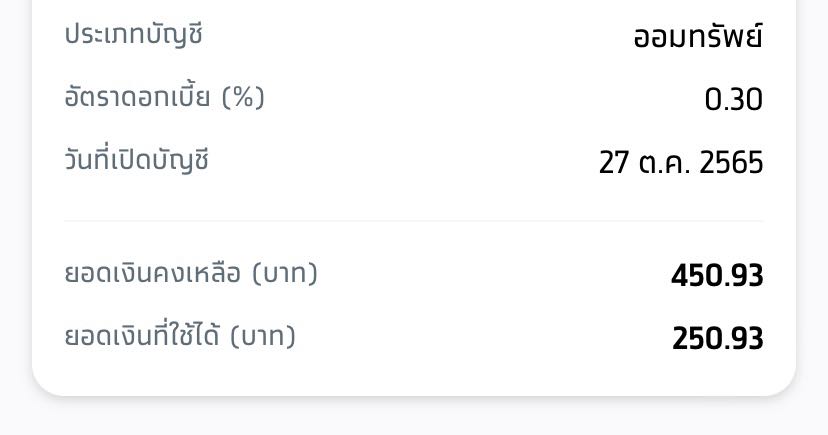Click the ยอดเงินคงเหลือ balance label text
The height and width of the screenshot is (435, 828).
pos(153,273)
